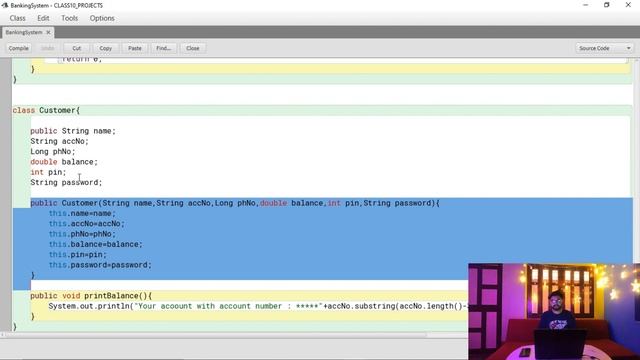Click the line 'Long phNo;'
This screenshot has height=360, width=640.
click(53, 151)
